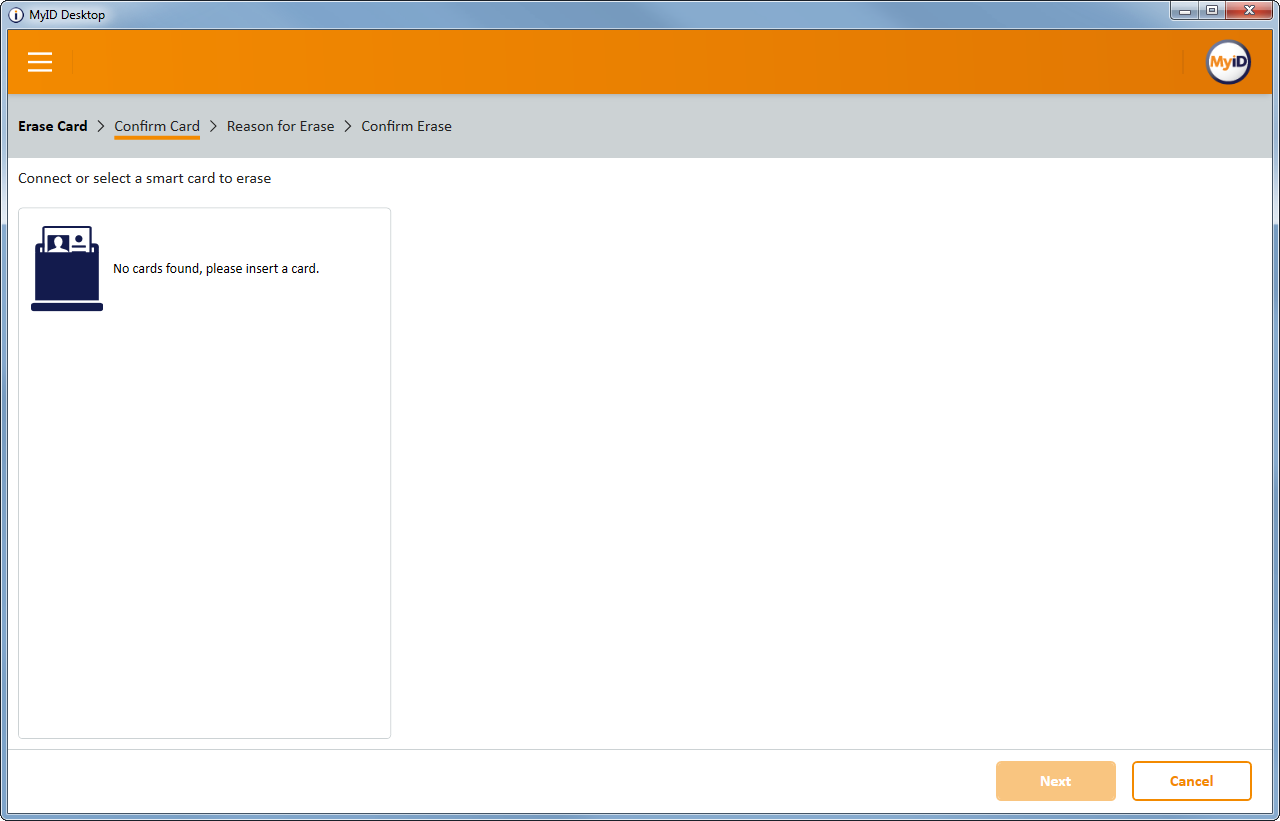The height and width of the screenshot is (821, 1280).
Task: Click the 'MyID Desktop' title bar text
Action: [x=67, y=15]
